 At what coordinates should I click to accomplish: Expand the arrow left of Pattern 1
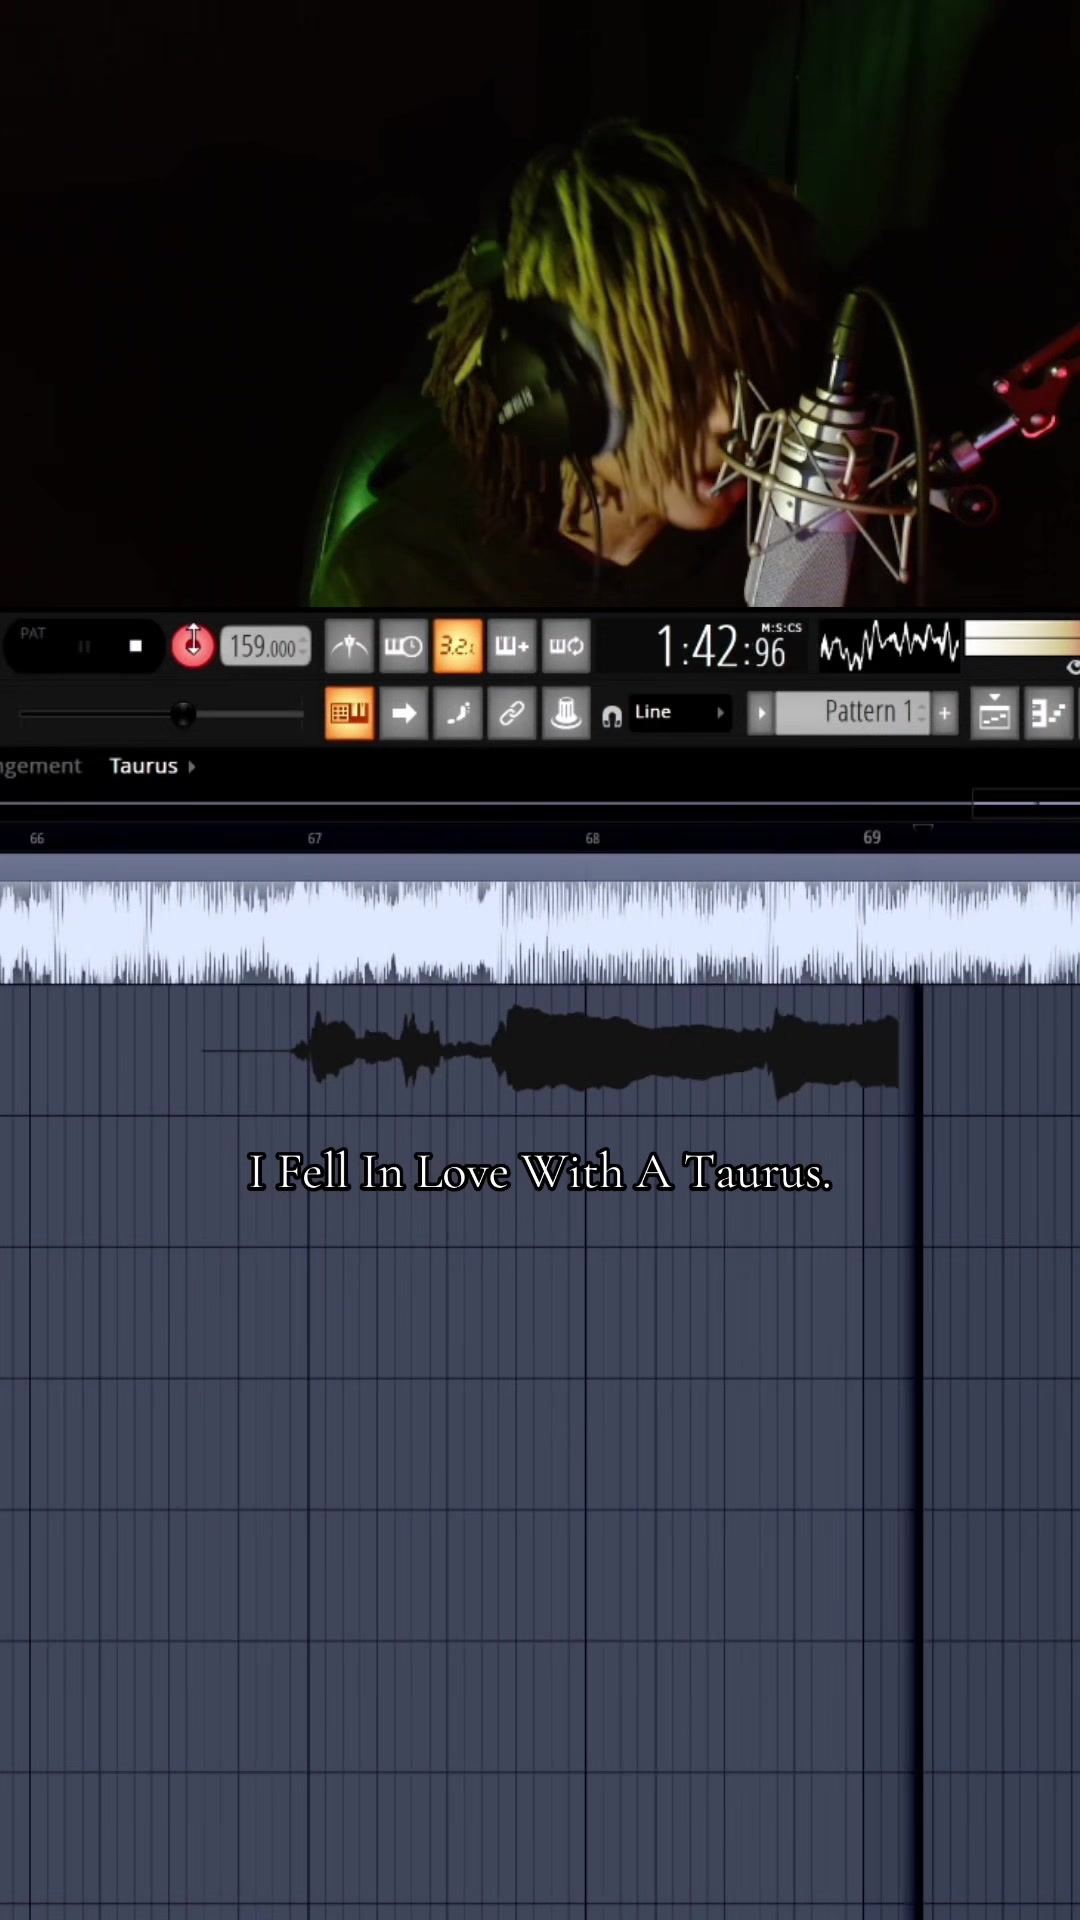click(x=761, y=713)
